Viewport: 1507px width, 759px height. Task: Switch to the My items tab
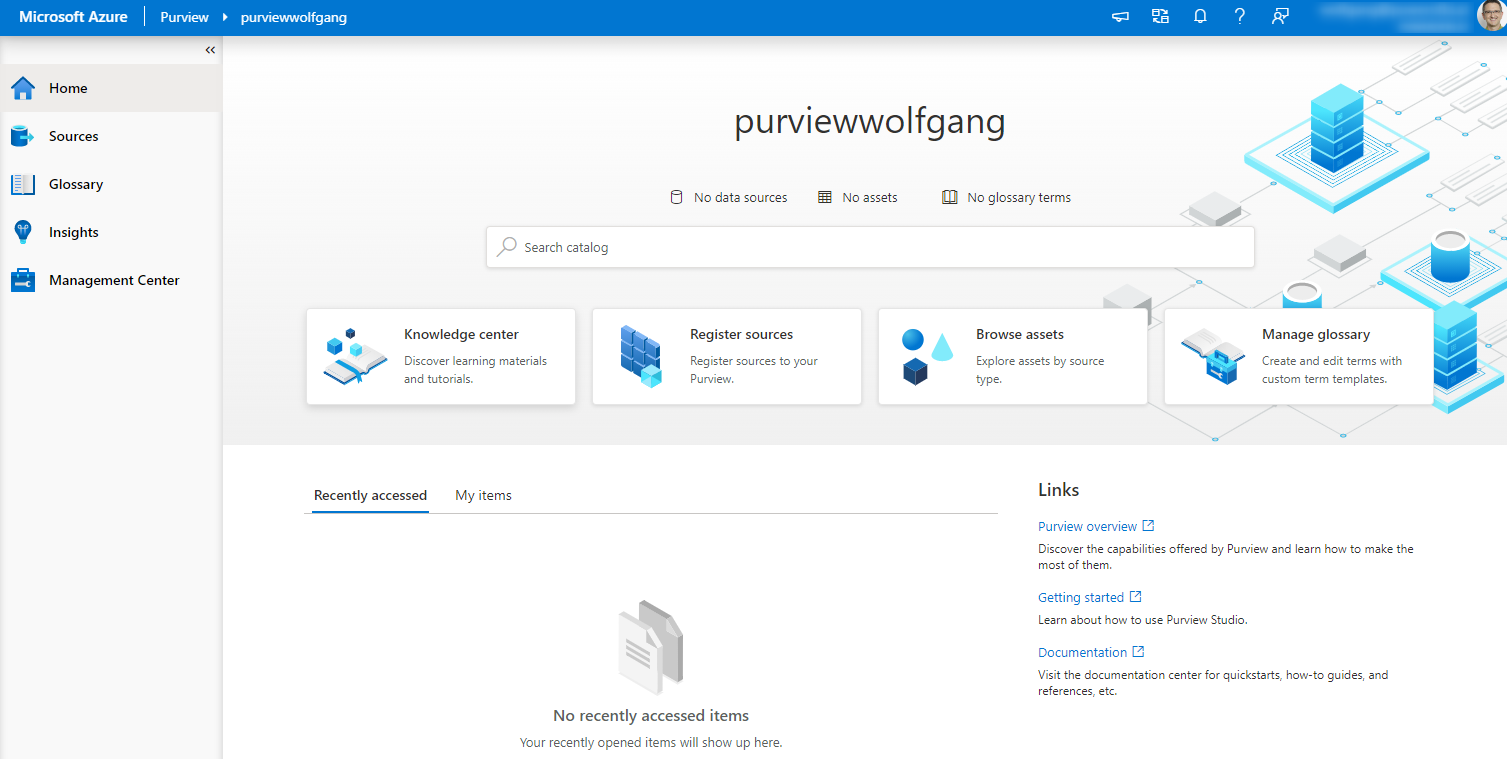[483, 495]
